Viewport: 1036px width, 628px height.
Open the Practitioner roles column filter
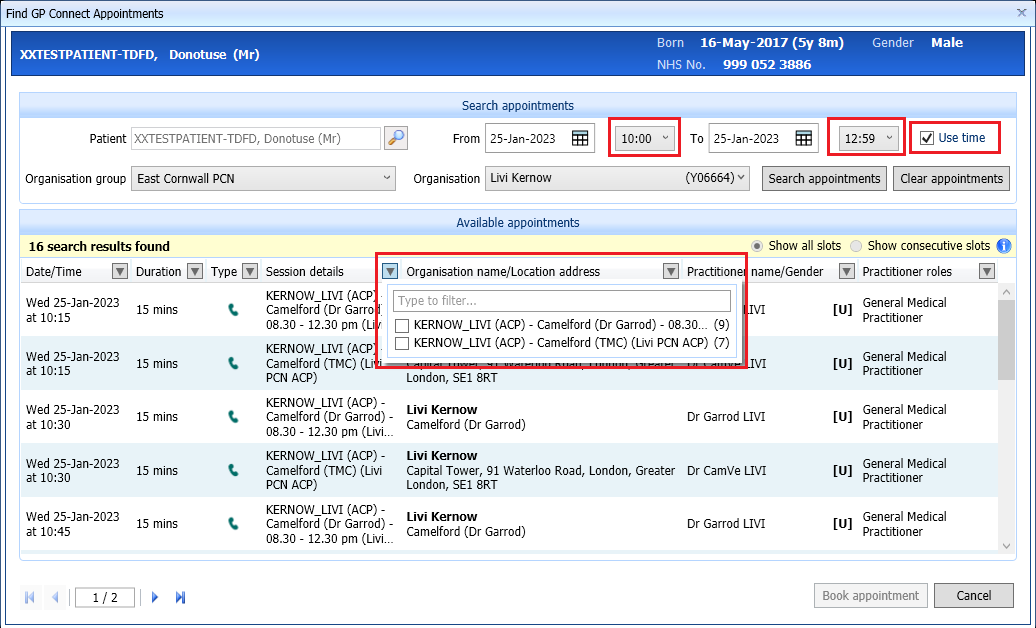[986, 271]
